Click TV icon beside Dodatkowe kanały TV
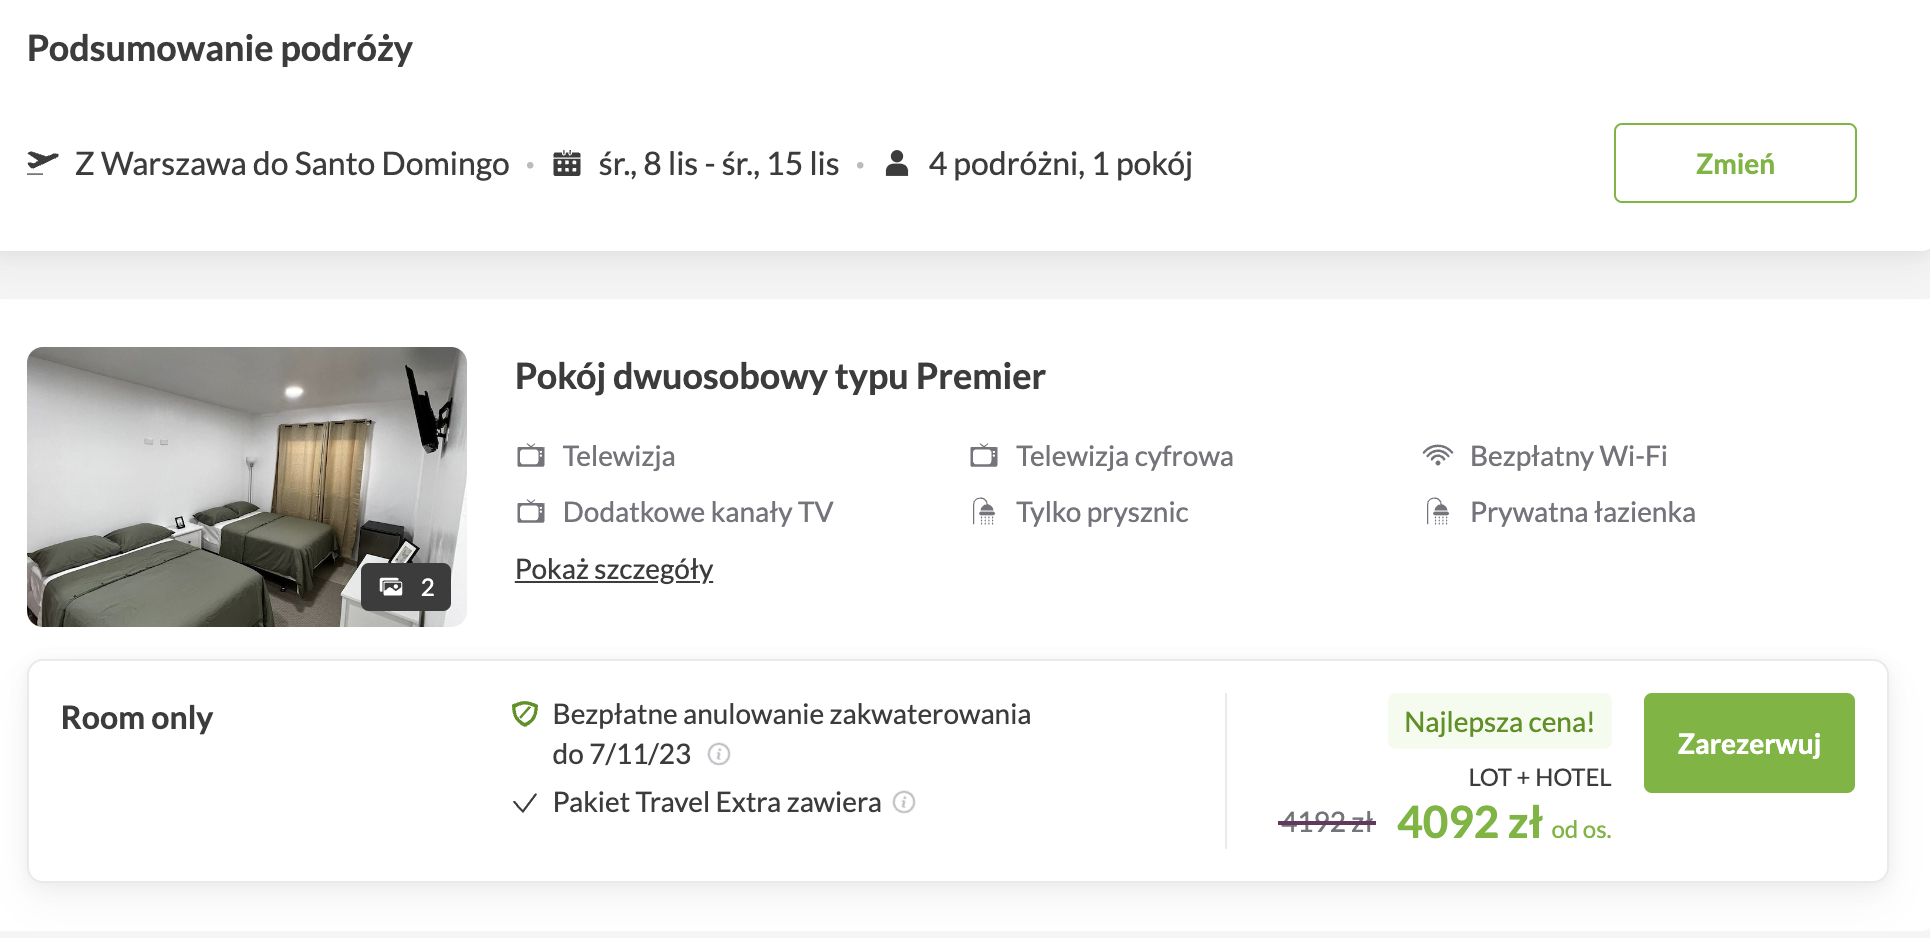This screenshot has width=1930, height=938. [x=531, y=512]
